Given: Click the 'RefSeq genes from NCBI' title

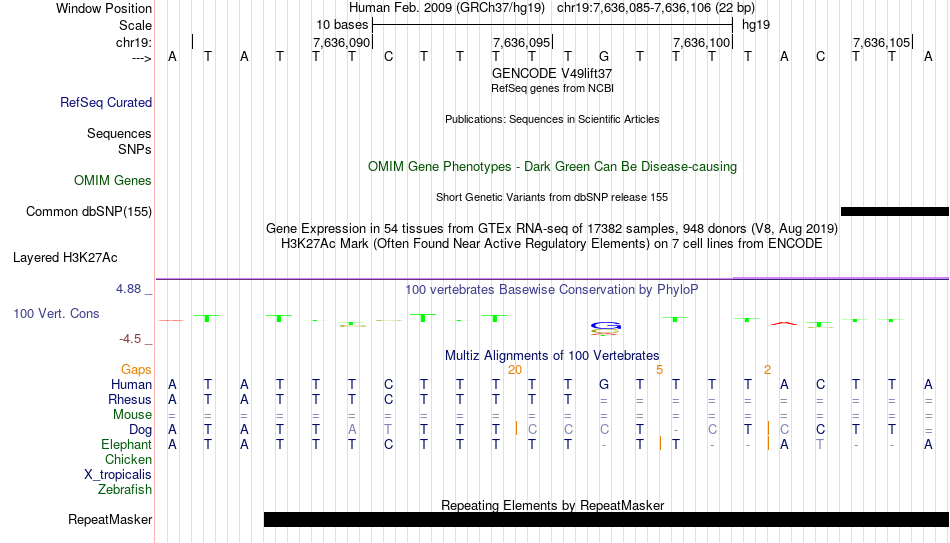Looking at the screenshot, I should [552, 88].
